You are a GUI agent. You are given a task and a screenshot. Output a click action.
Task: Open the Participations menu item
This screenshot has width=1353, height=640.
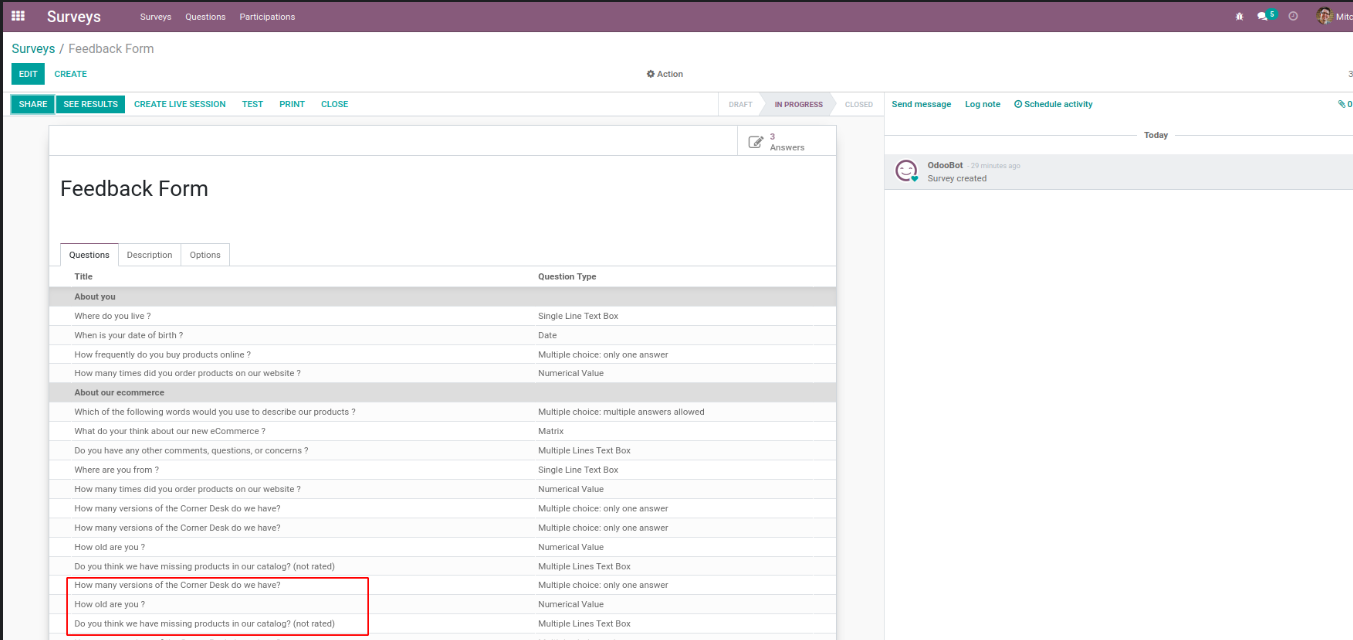point(267,17)
